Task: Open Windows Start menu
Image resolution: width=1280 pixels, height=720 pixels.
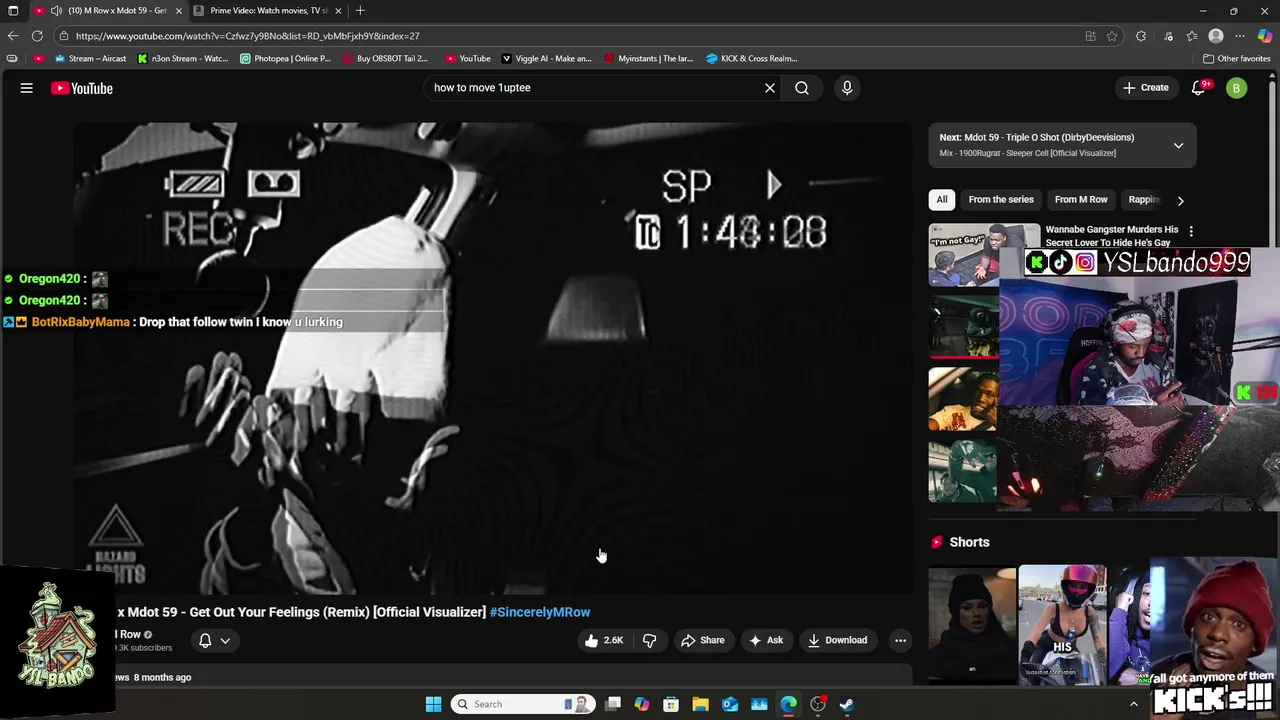Action: 433,704
